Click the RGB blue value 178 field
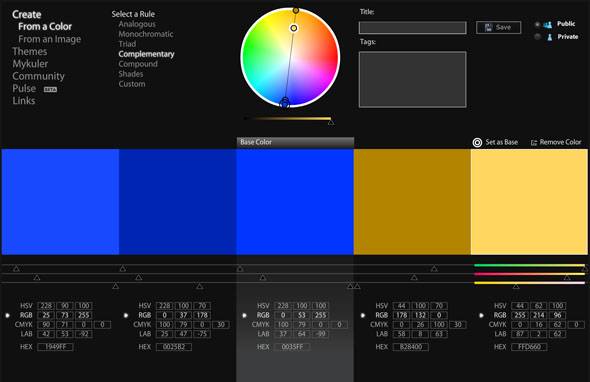 tap(202, 315)
